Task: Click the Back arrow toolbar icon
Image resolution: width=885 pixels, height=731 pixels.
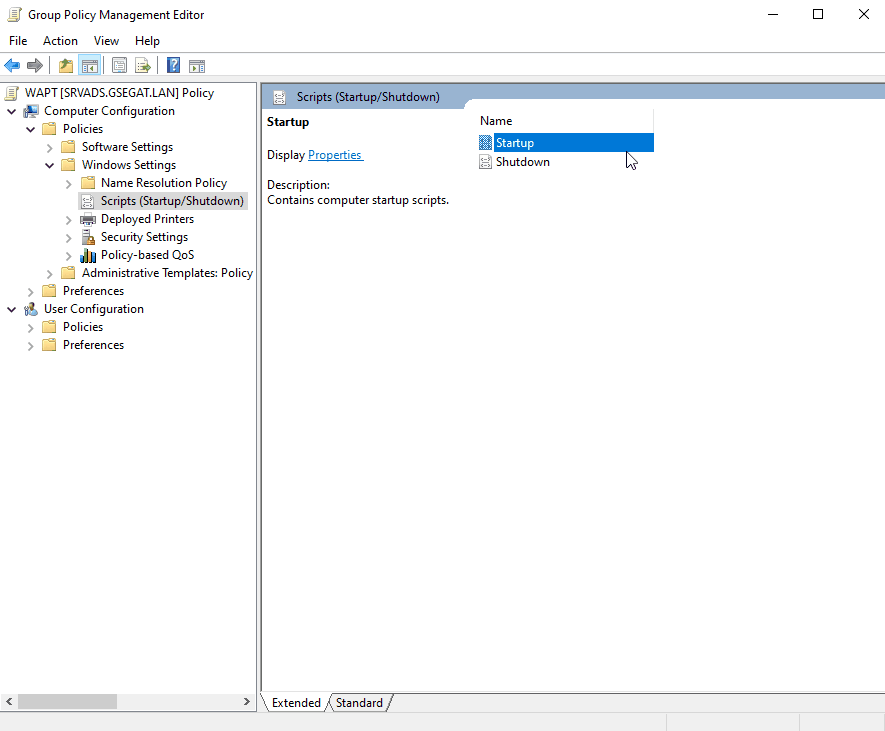Action: click(12, 66)
